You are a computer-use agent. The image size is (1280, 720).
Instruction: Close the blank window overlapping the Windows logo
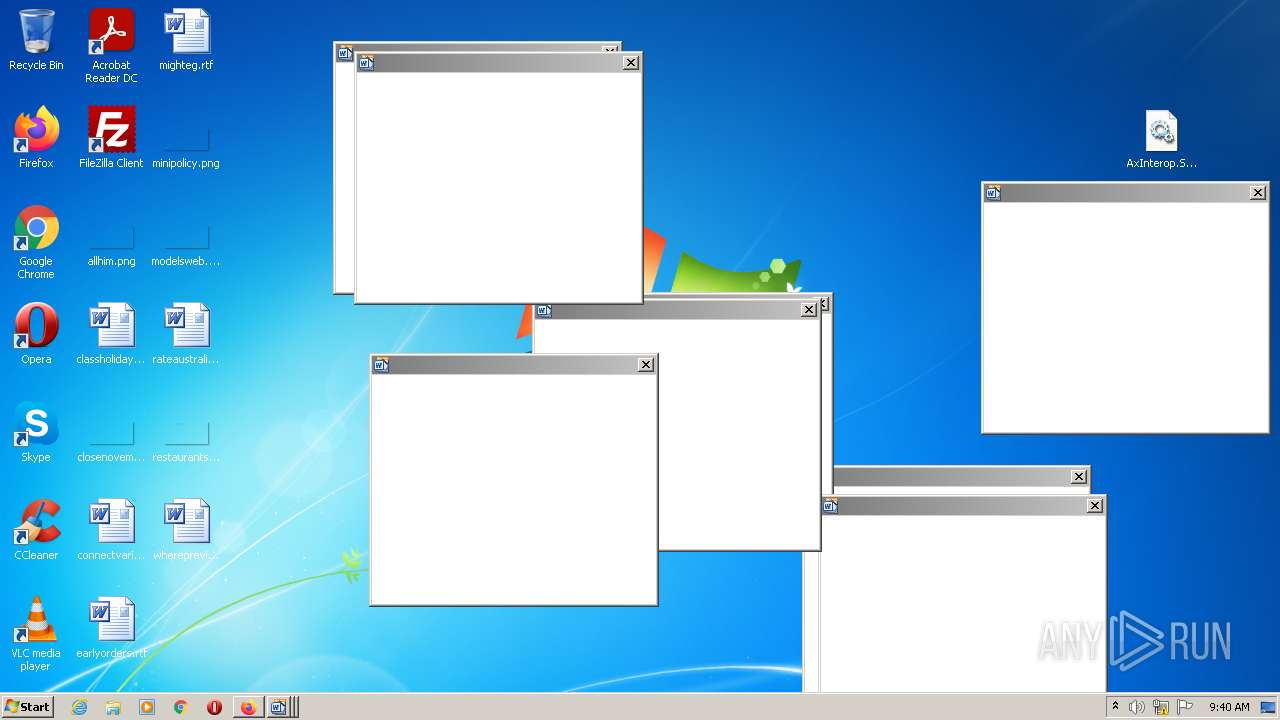pos(809,310)
